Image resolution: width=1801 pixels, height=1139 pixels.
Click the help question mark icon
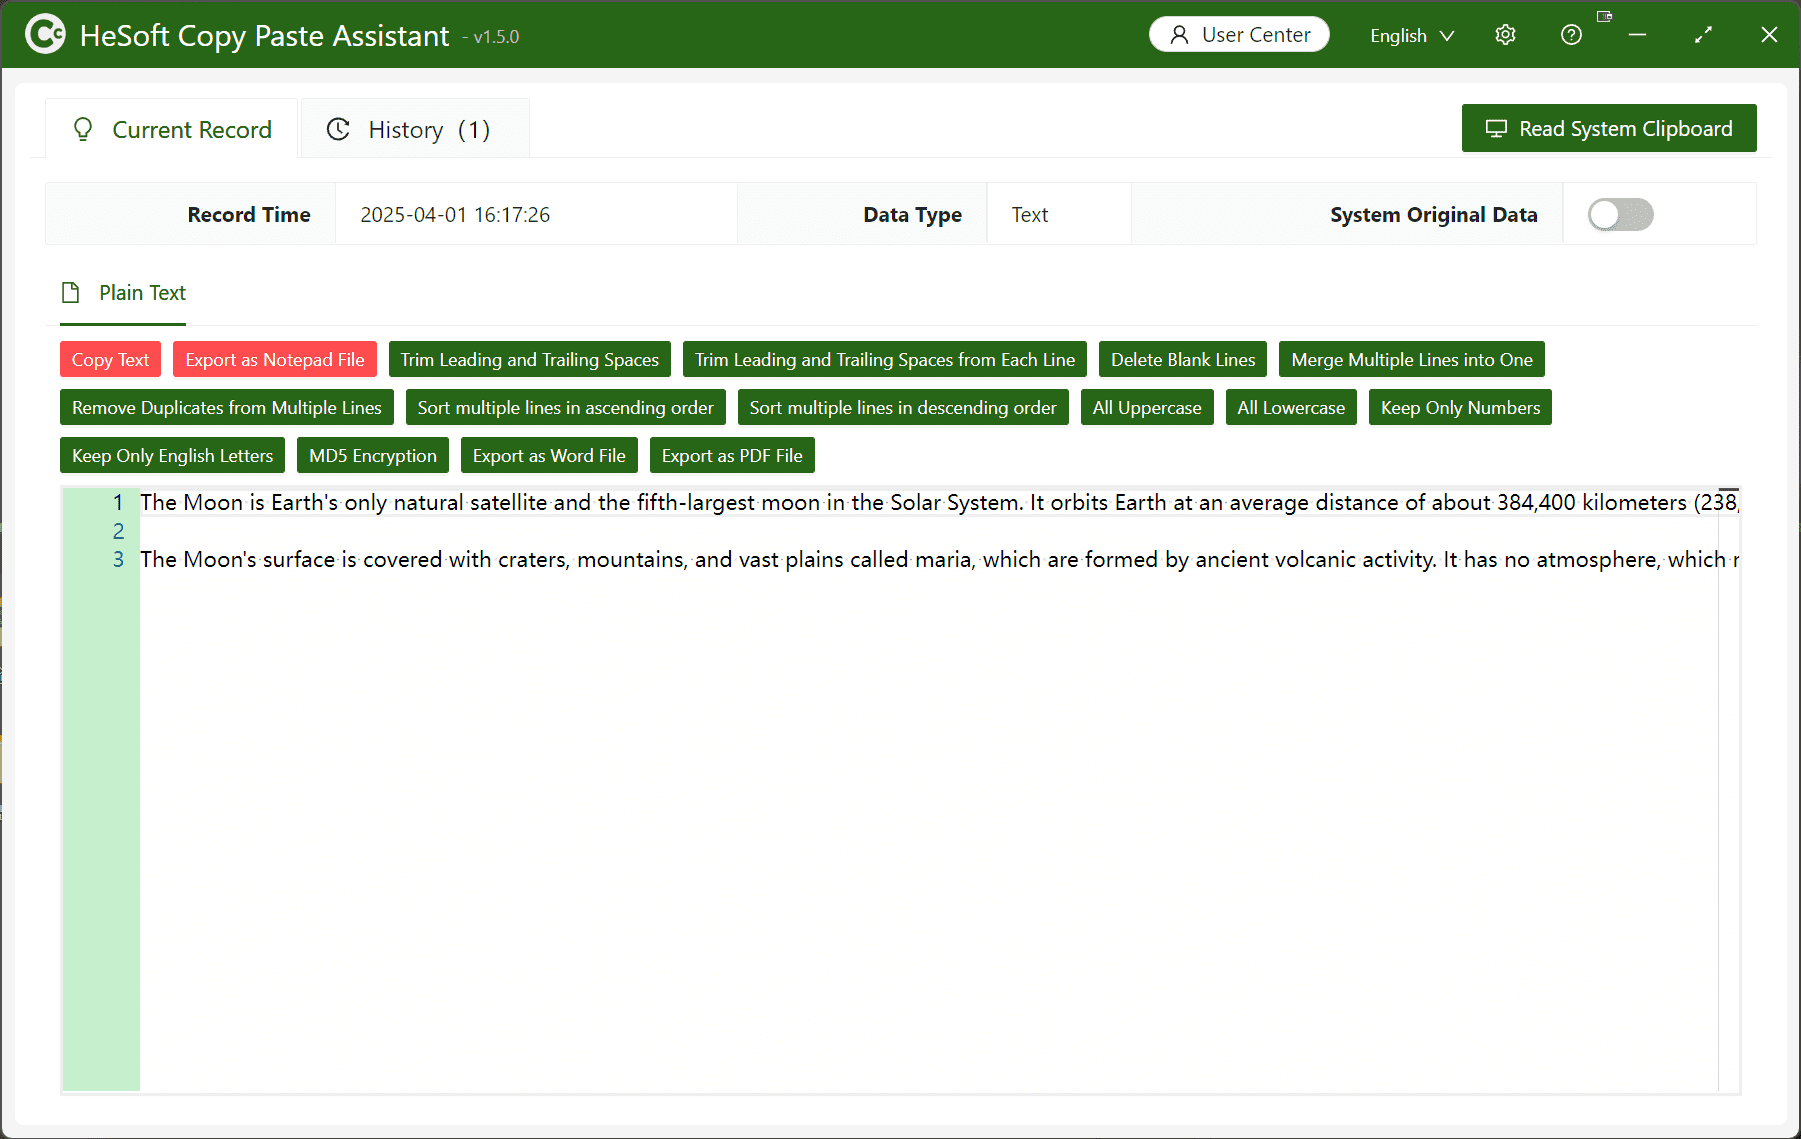tap(1570, 35)
